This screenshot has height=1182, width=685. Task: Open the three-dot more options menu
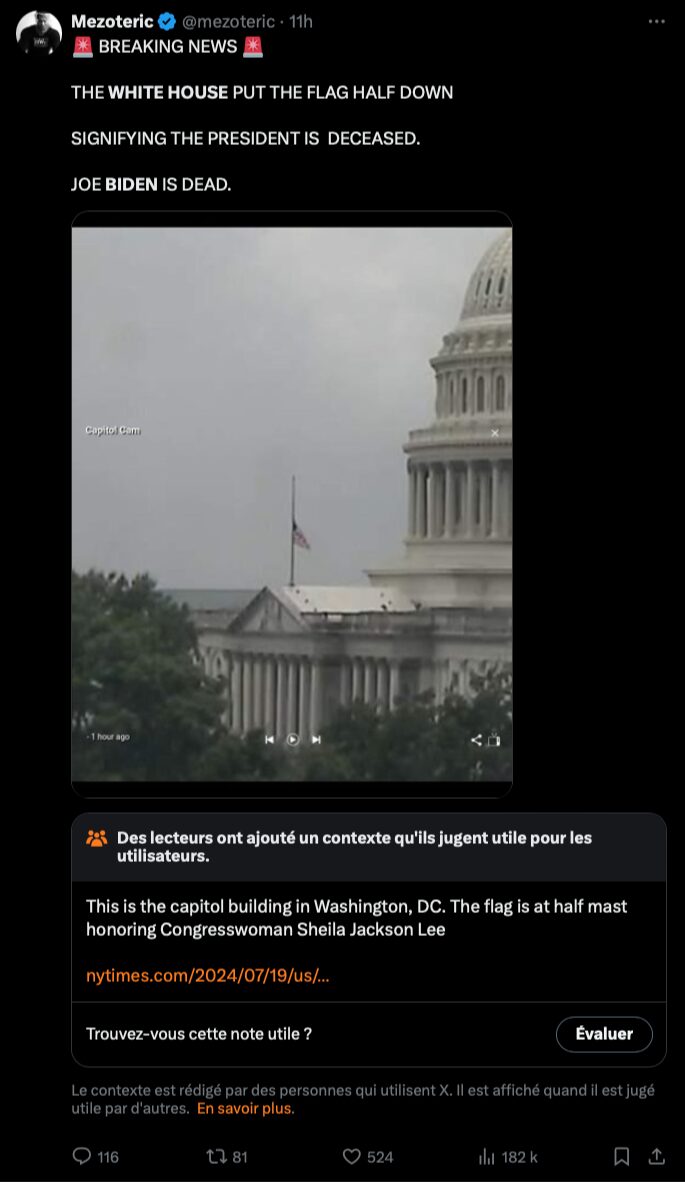coord(656,21)
